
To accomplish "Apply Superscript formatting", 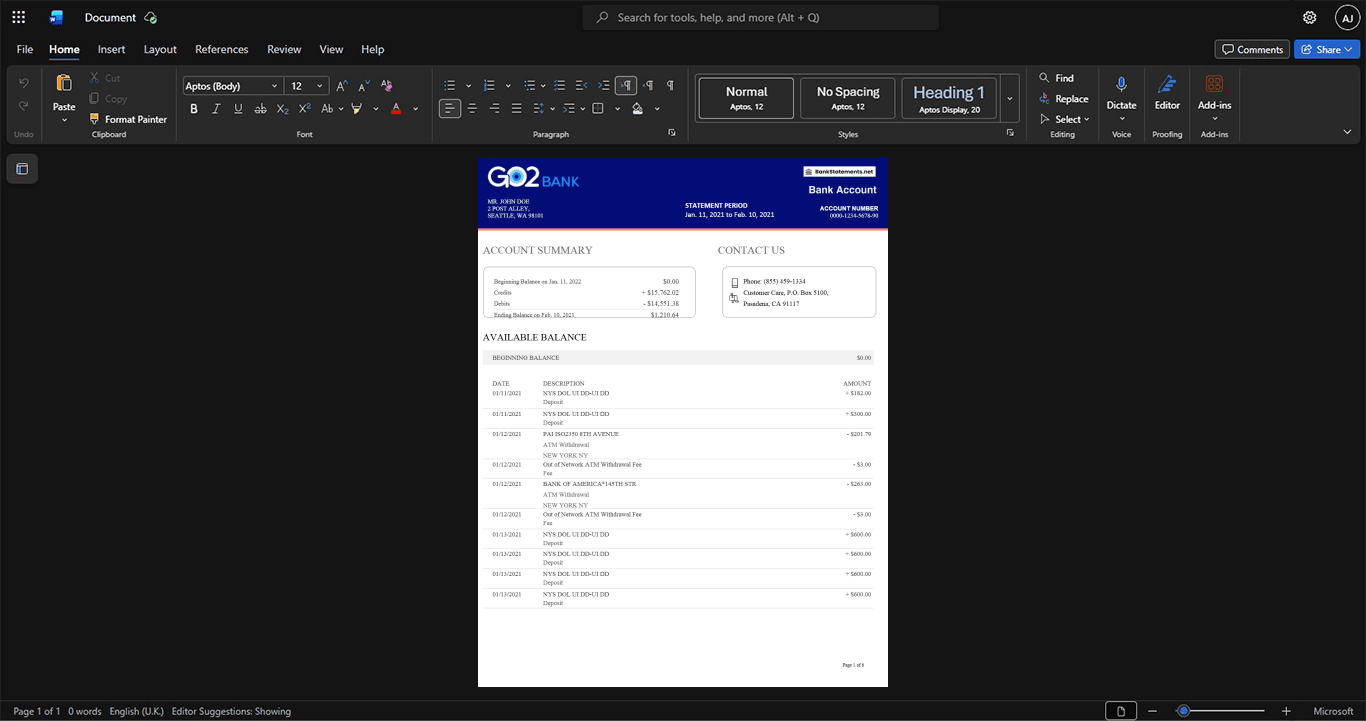I will [304, 108].
